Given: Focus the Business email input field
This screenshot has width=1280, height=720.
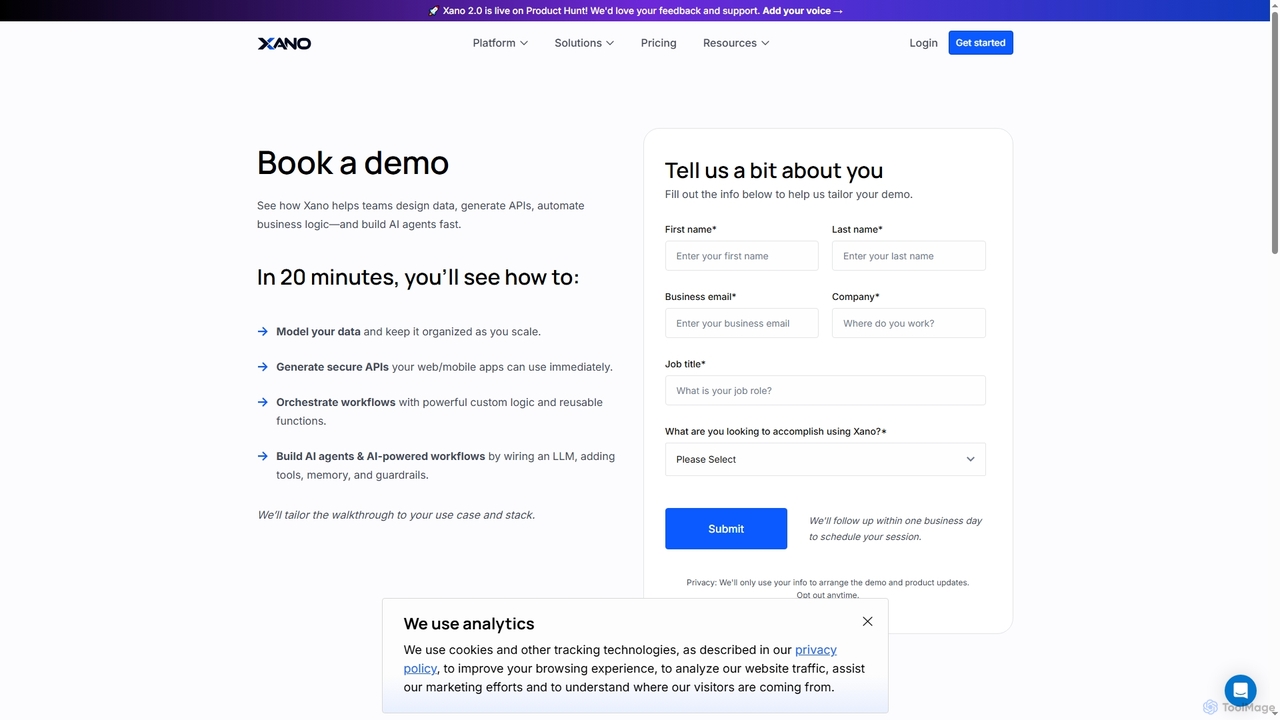Looking at the screenshot, I should pyautogui.click(x=741, y=323).
